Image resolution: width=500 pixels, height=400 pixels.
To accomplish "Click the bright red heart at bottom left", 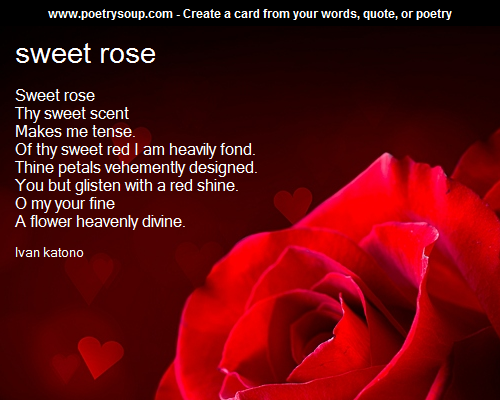I will [x=100, y=357].
